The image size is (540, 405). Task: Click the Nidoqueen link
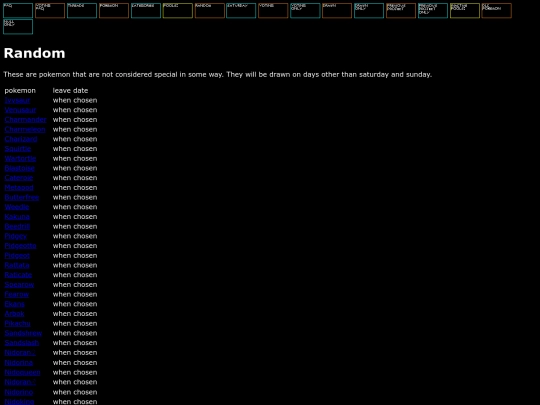click(22, 372)
